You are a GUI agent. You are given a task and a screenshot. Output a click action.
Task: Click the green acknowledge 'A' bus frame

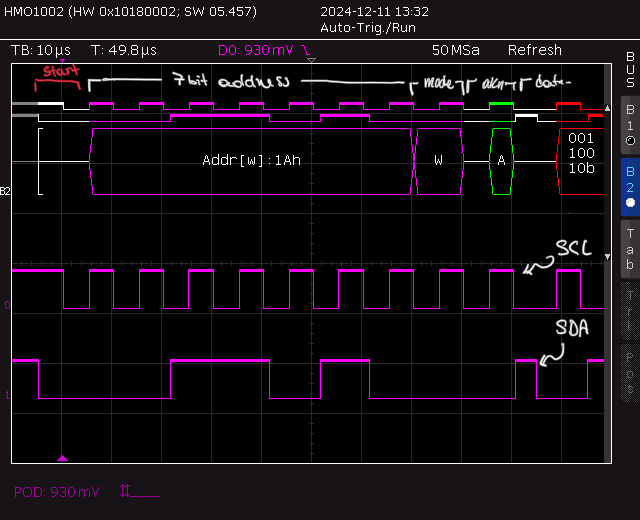501,161
